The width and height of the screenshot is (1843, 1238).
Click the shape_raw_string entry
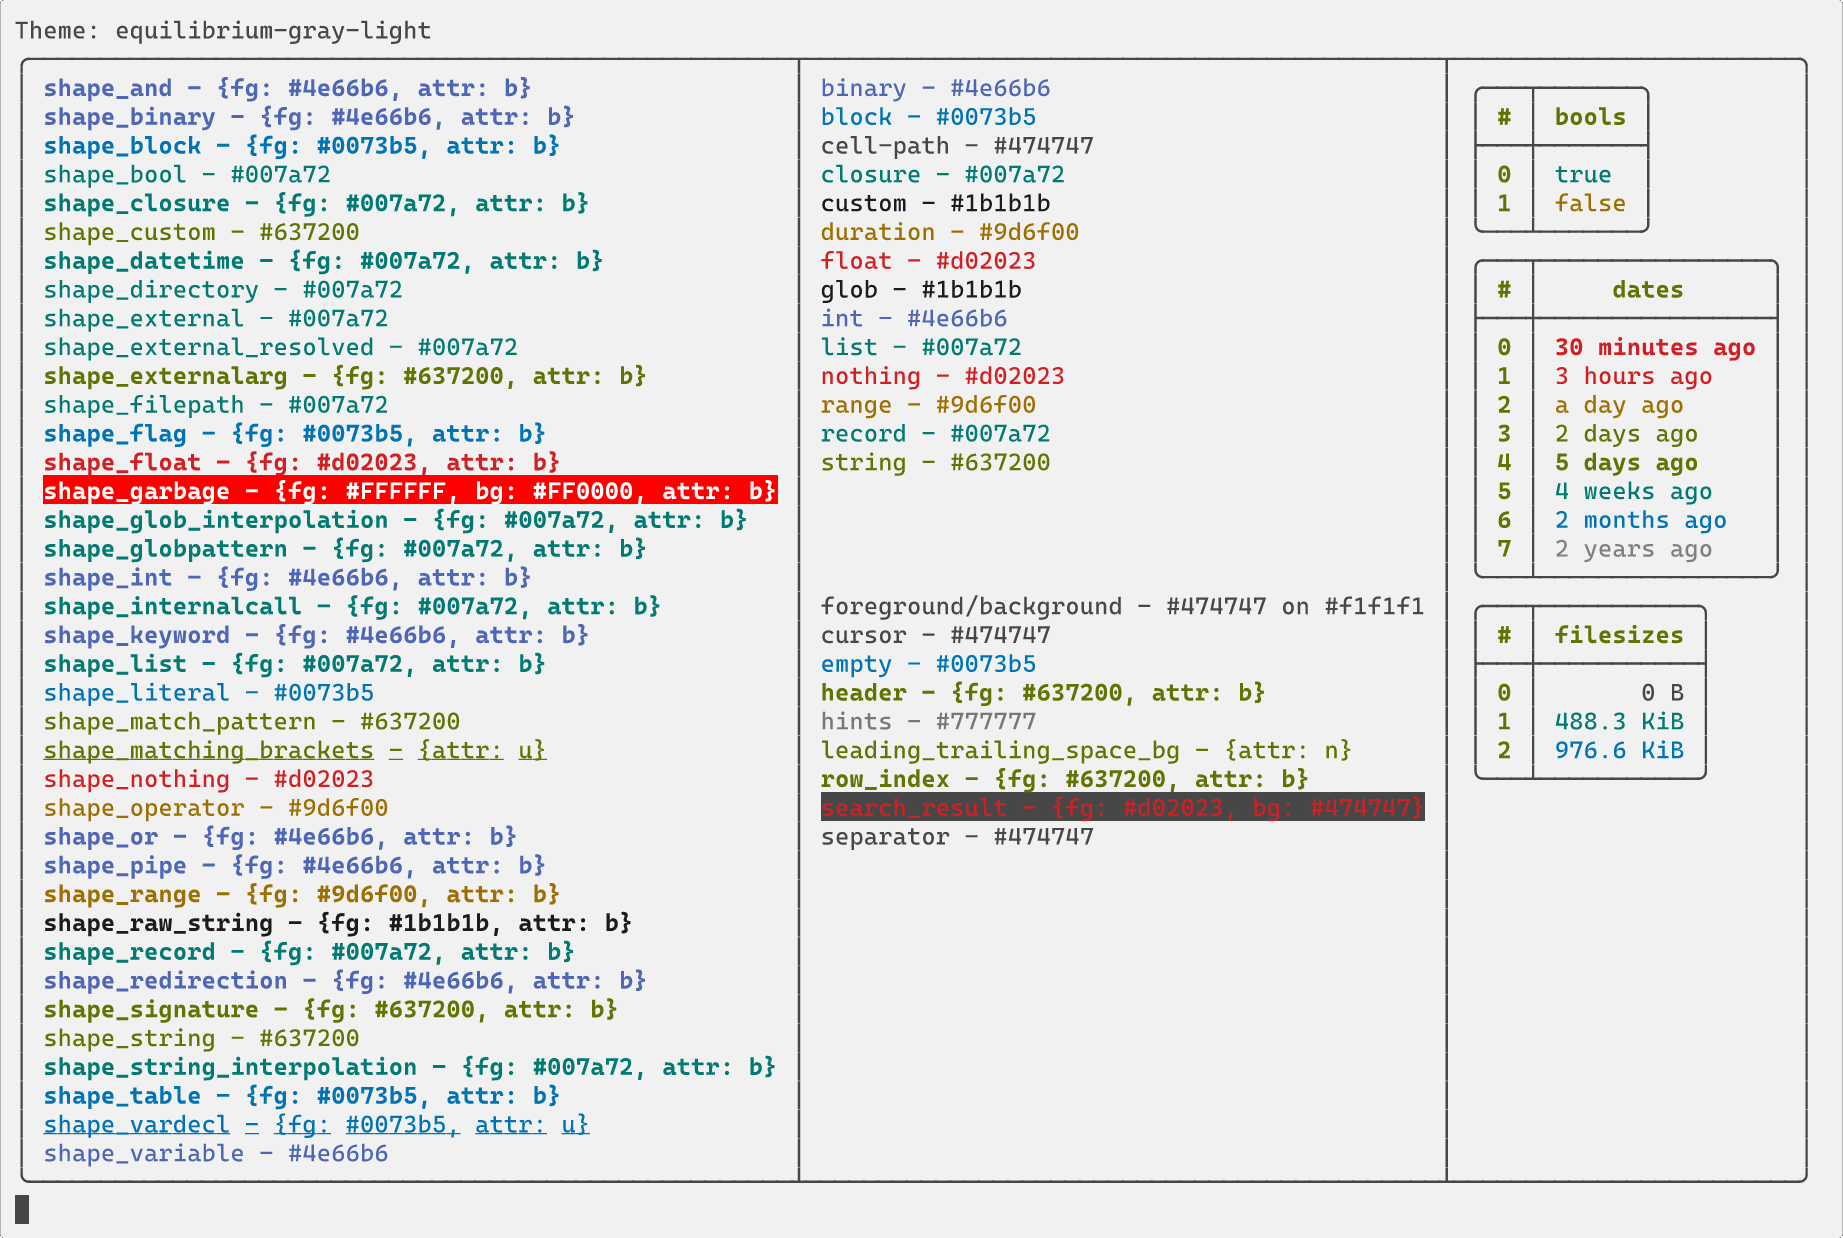coord(338,924)
